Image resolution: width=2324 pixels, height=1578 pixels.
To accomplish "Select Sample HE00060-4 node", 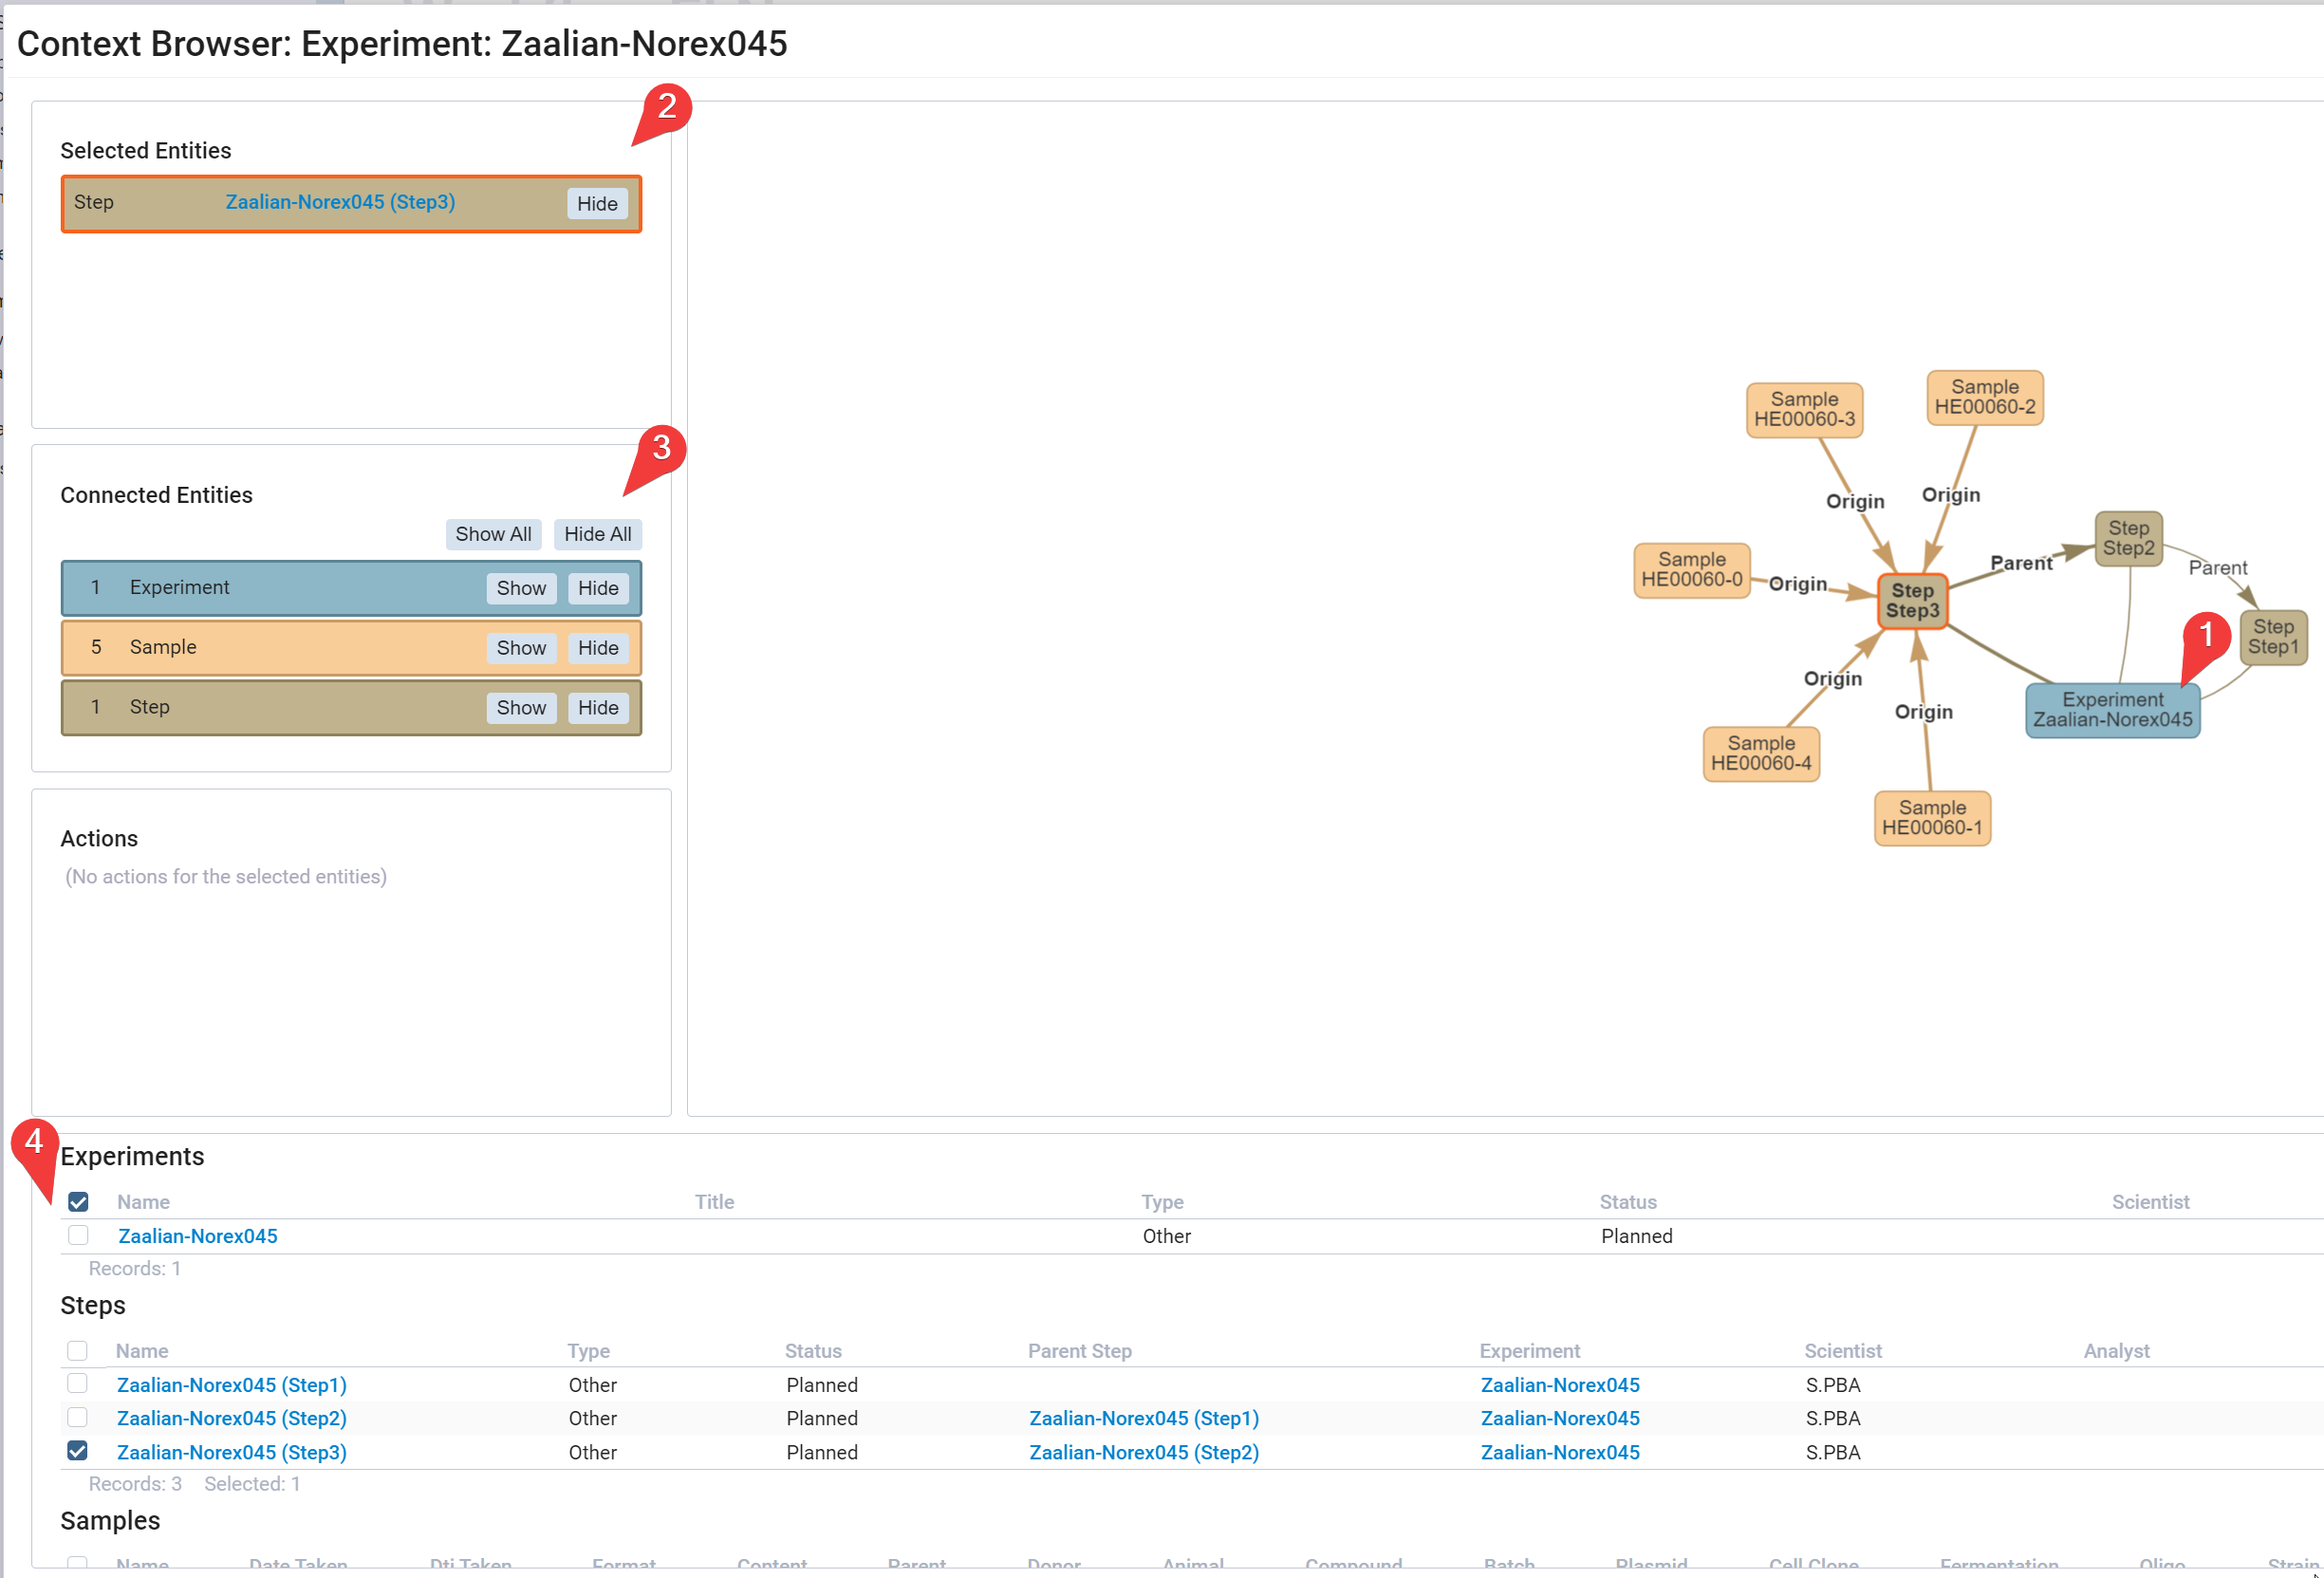I will pos(1760,753).
